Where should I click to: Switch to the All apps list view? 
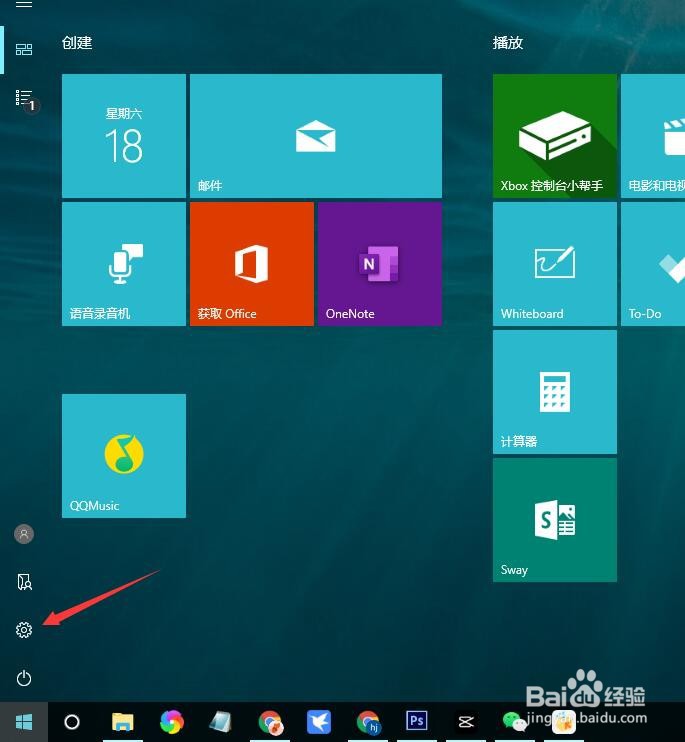(x=25, y=99)
